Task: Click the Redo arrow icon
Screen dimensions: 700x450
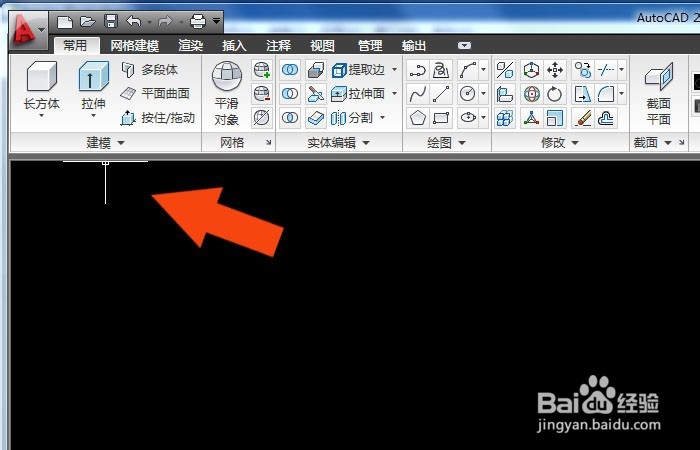Action: click(x=165, y=21)
